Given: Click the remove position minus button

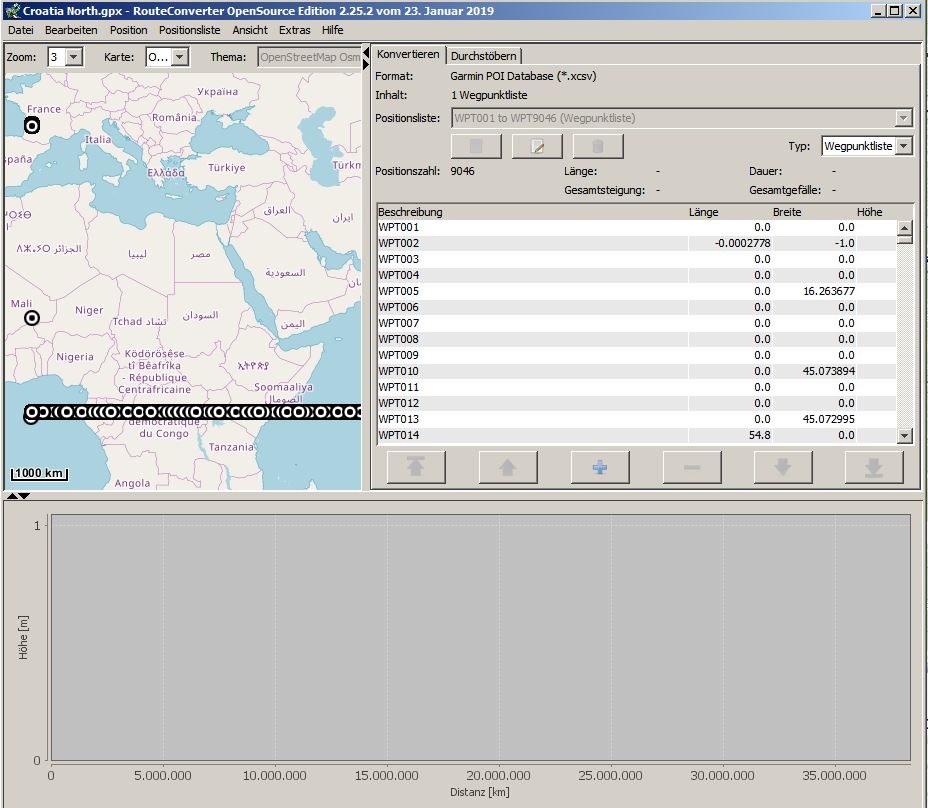Looking at the screenshot, I should pos(690,467).
